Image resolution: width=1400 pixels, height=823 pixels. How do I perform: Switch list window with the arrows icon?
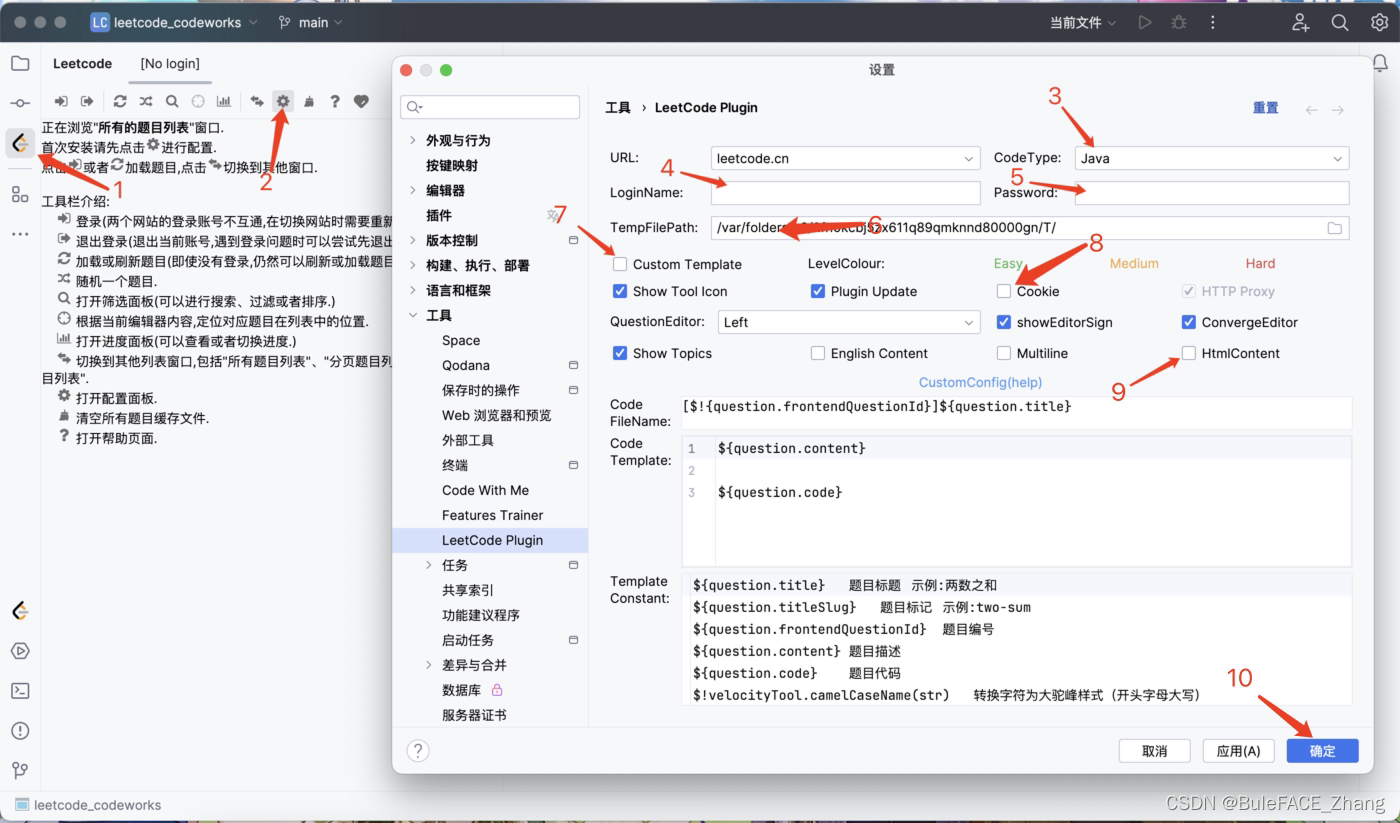click(257, 101)
